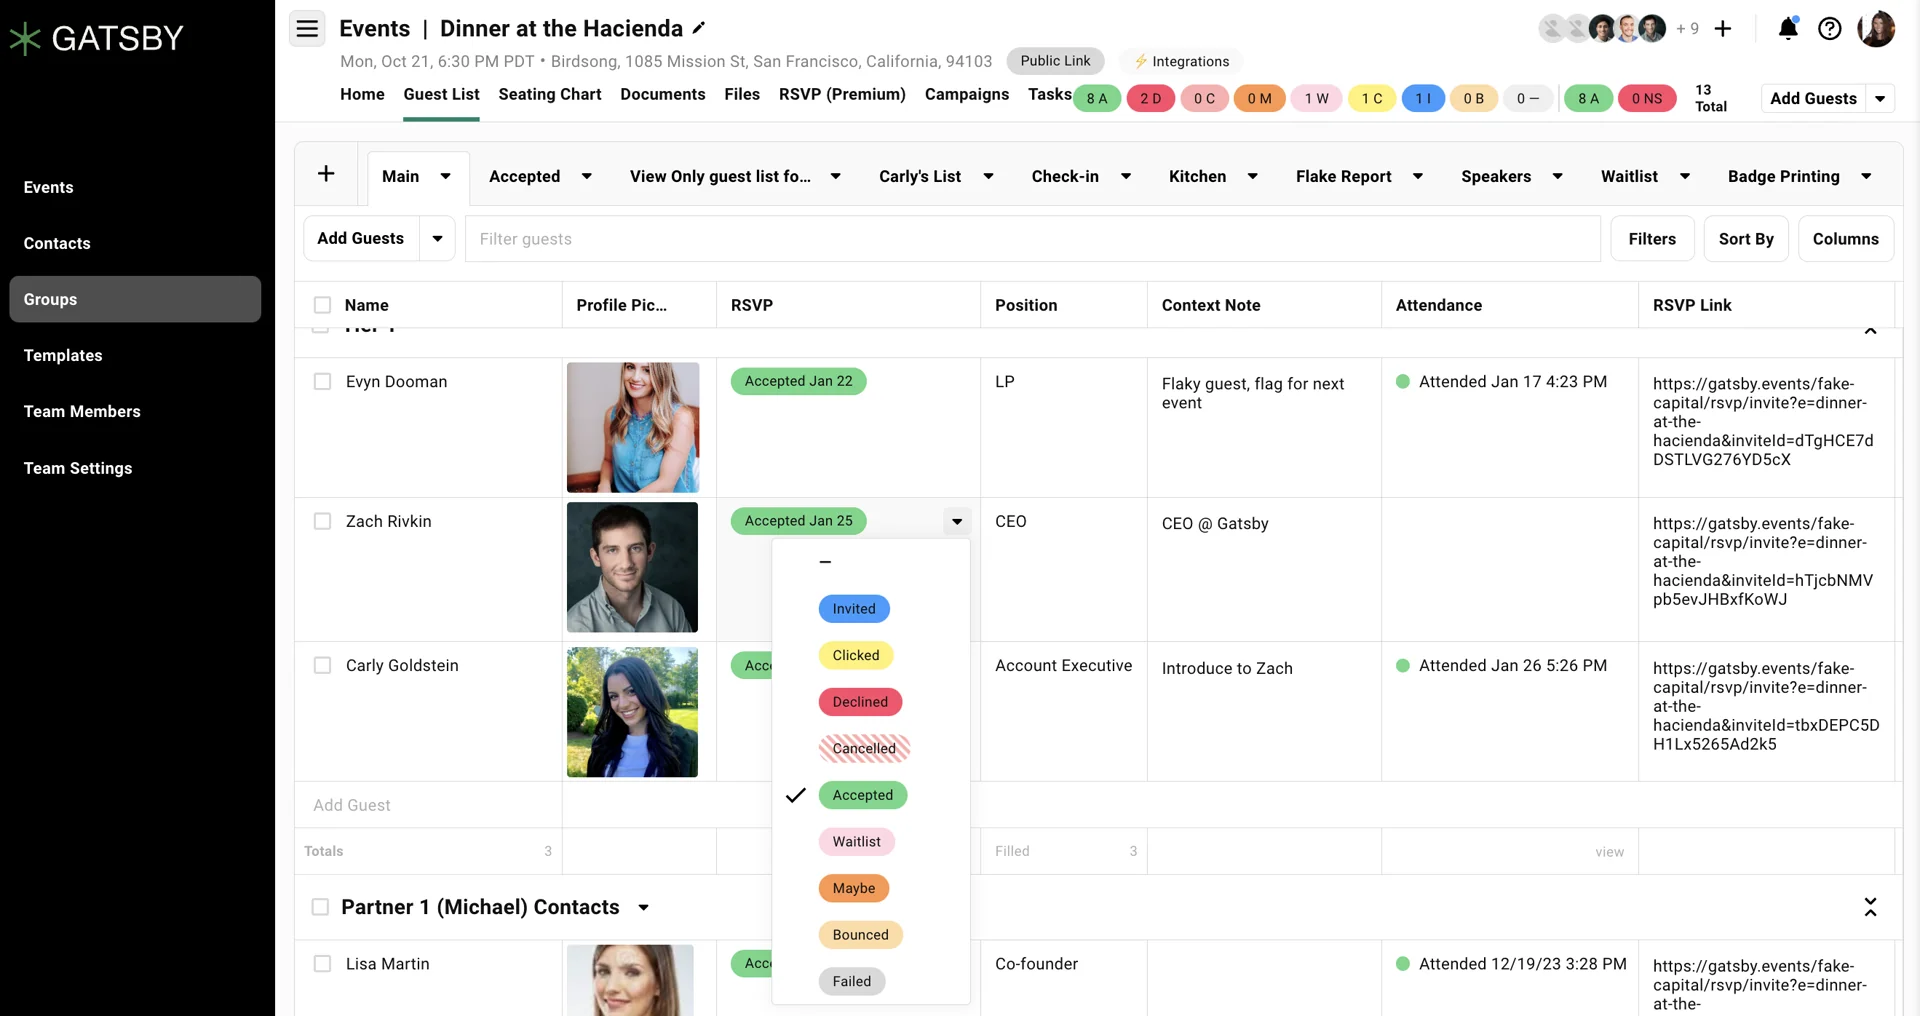Screen dimensions: 1920x1016
Task: Select Zach Rivkin's row checkbox
Action: [x=322, y=521]
